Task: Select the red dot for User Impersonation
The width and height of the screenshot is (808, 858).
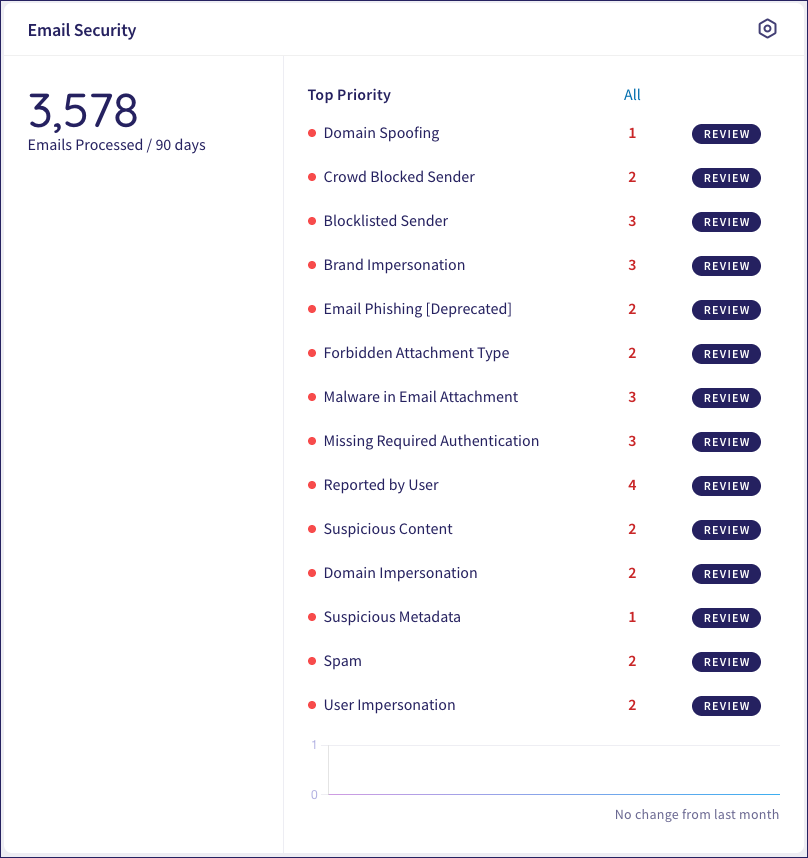Action: [311, 705]
